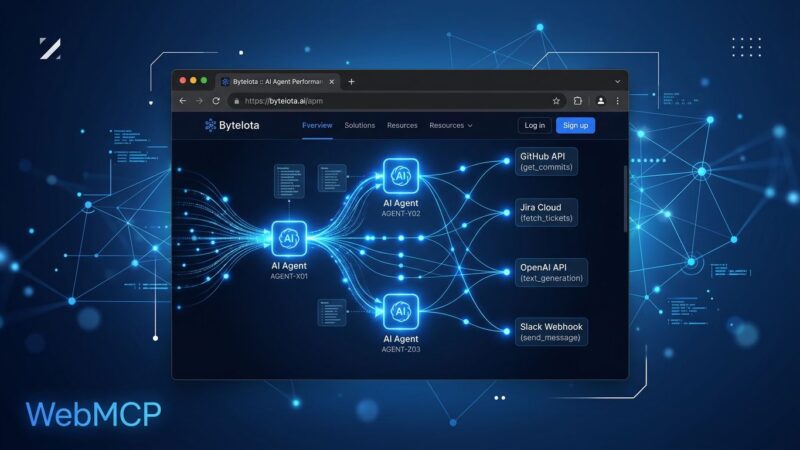Open the browser profile avatar icon
Image resolution: width=800 pixels, height=450 pixels.
click(601, 101)
